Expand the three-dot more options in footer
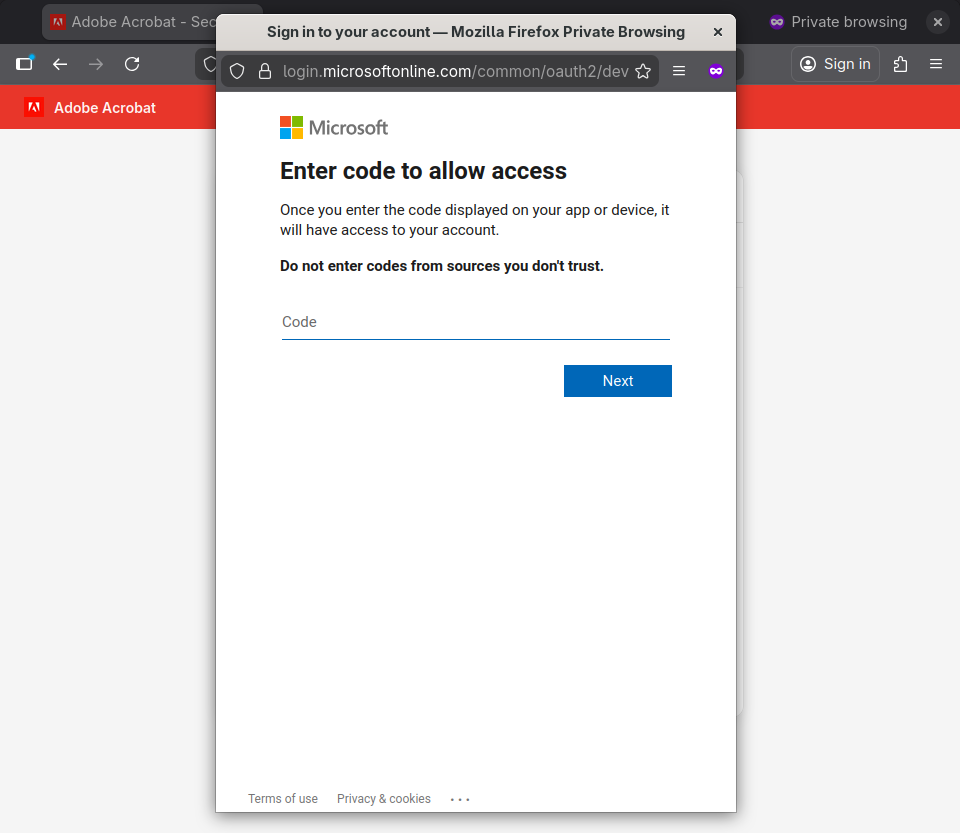The width and height of the screenshot is (960, 833). pyautogui.click(x=460, y=799)
